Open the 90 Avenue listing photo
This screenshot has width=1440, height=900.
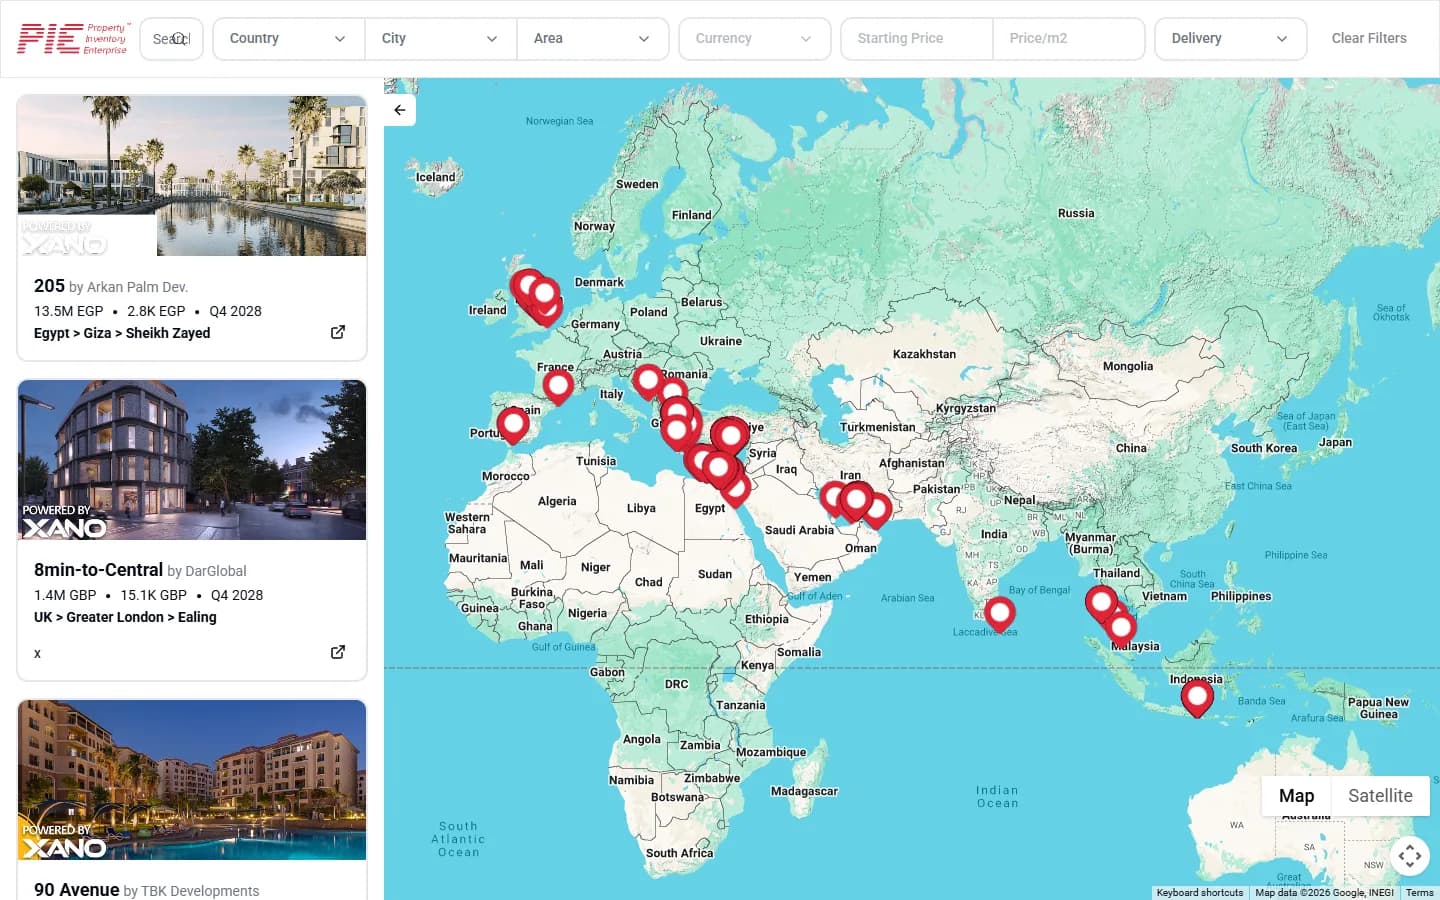(x=192, y=780)
